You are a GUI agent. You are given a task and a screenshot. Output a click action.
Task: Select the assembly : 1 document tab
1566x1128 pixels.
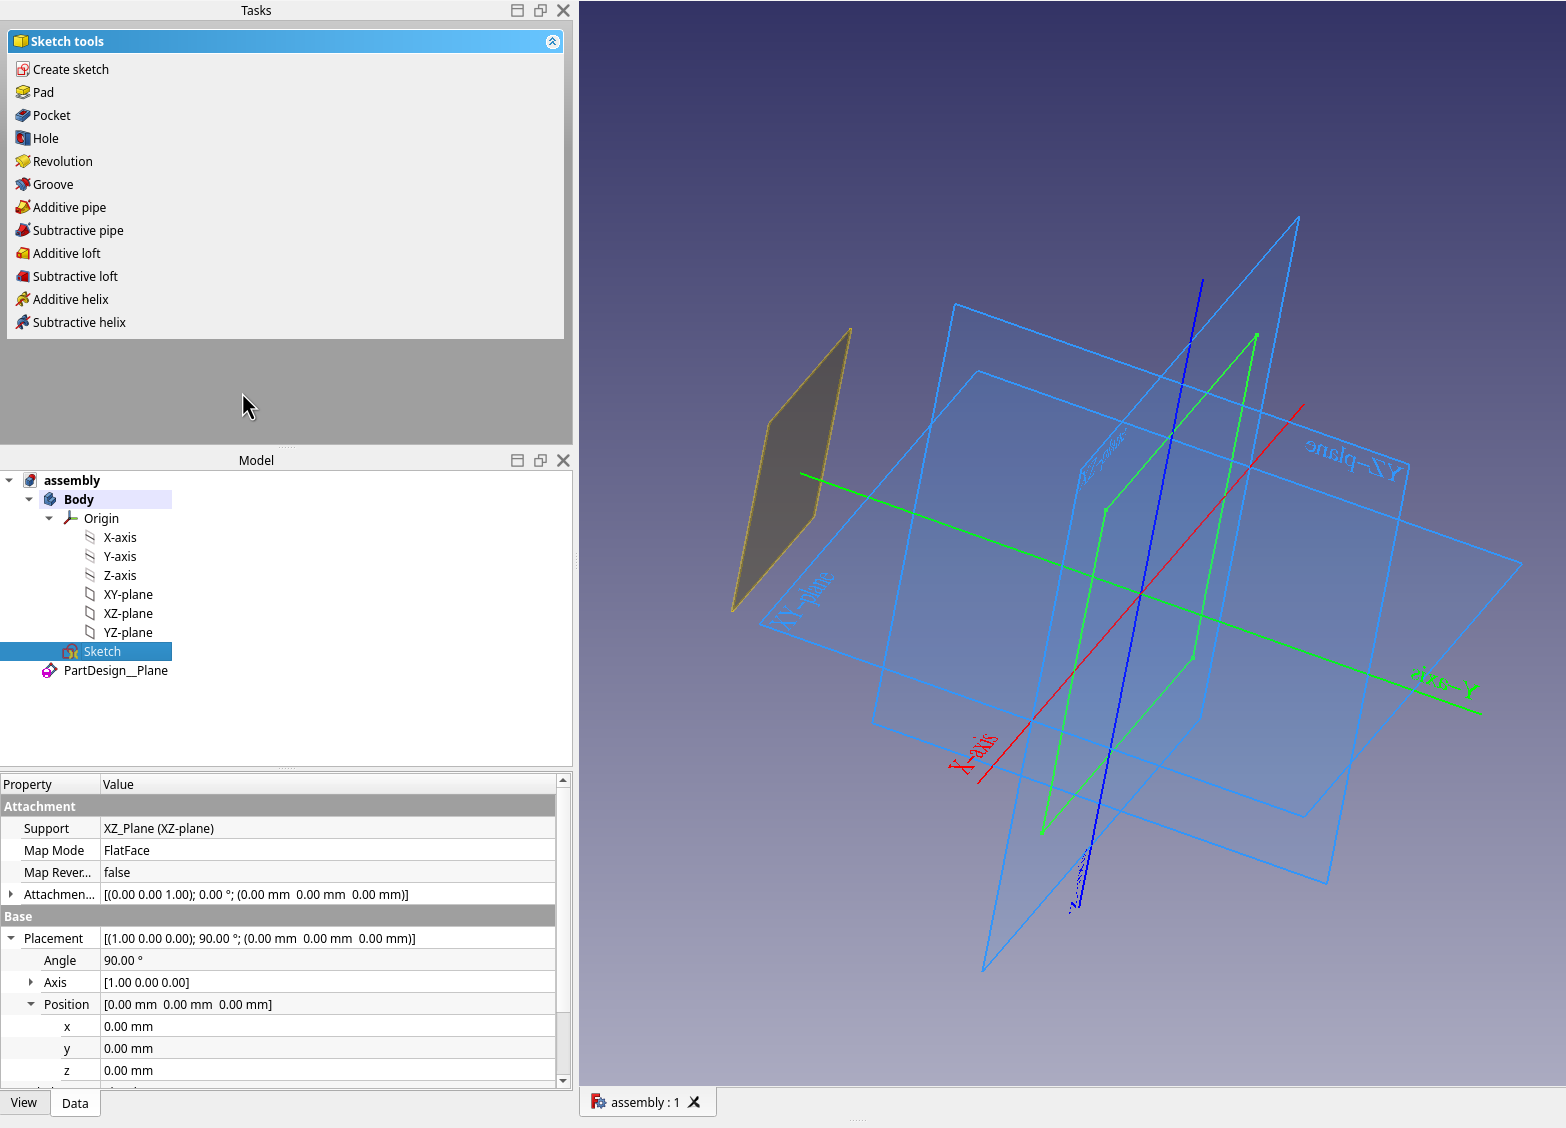[x=645, y=1102]
